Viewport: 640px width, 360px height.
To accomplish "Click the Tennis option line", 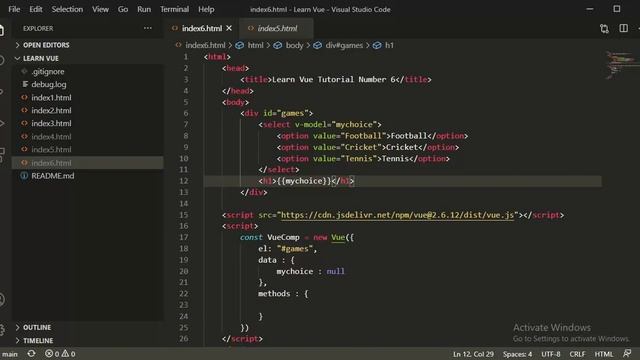I will coord(363,158).
